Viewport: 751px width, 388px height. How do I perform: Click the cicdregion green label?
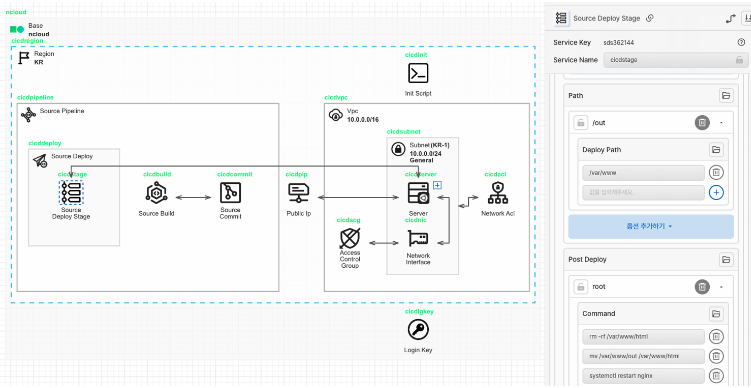coord(27,41)
